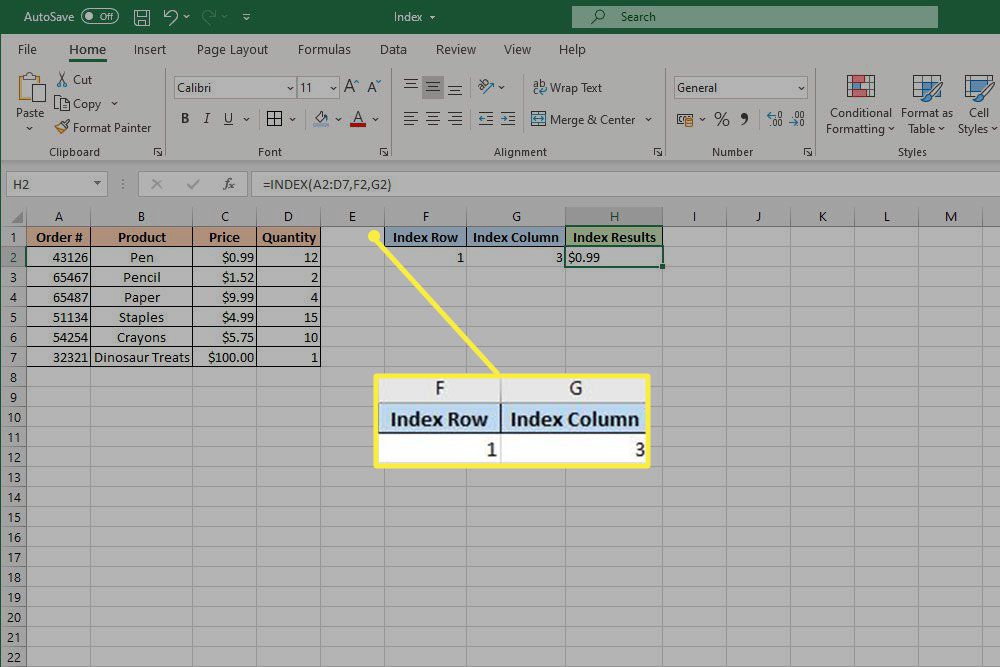Open the font name Calibri dropdown

click(x=290, y=88)
